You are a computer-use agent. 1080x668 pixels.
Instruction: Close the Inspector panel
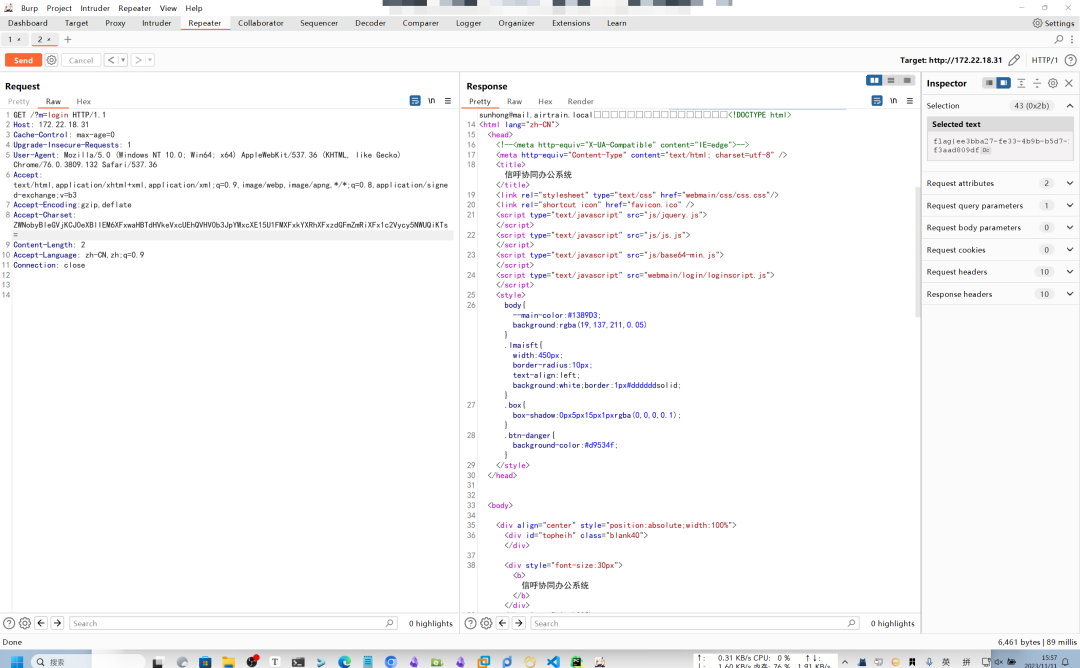[1069, 83]
